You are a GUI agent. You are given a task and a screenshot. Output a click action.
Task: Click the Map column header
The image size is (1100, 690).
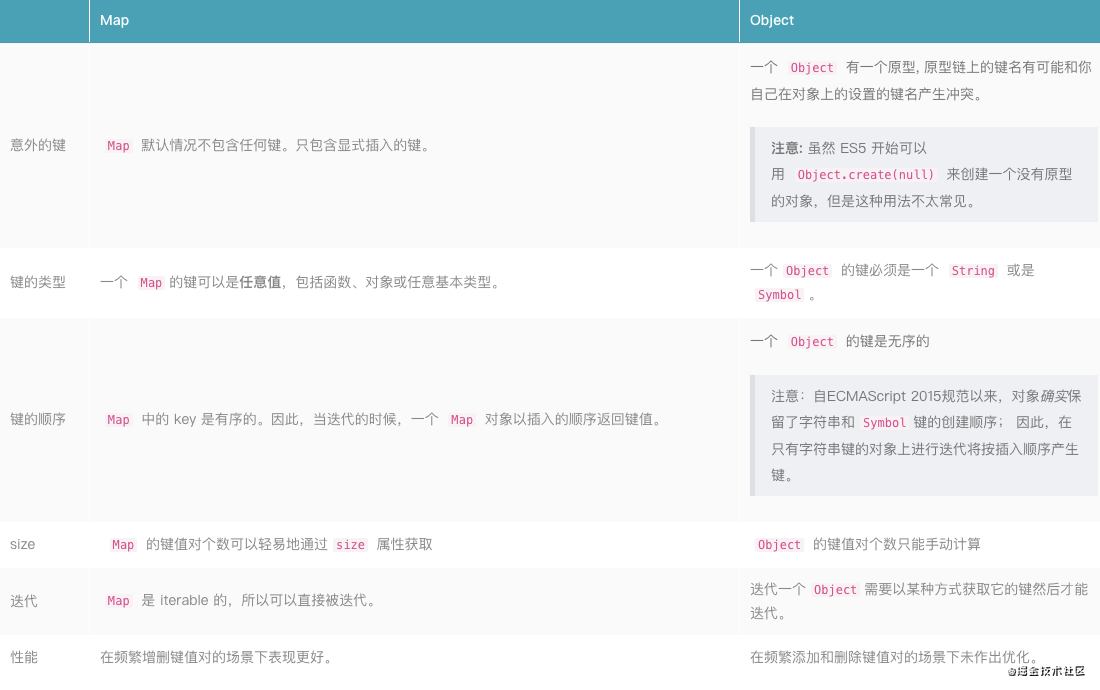click(x=115, y=20)
